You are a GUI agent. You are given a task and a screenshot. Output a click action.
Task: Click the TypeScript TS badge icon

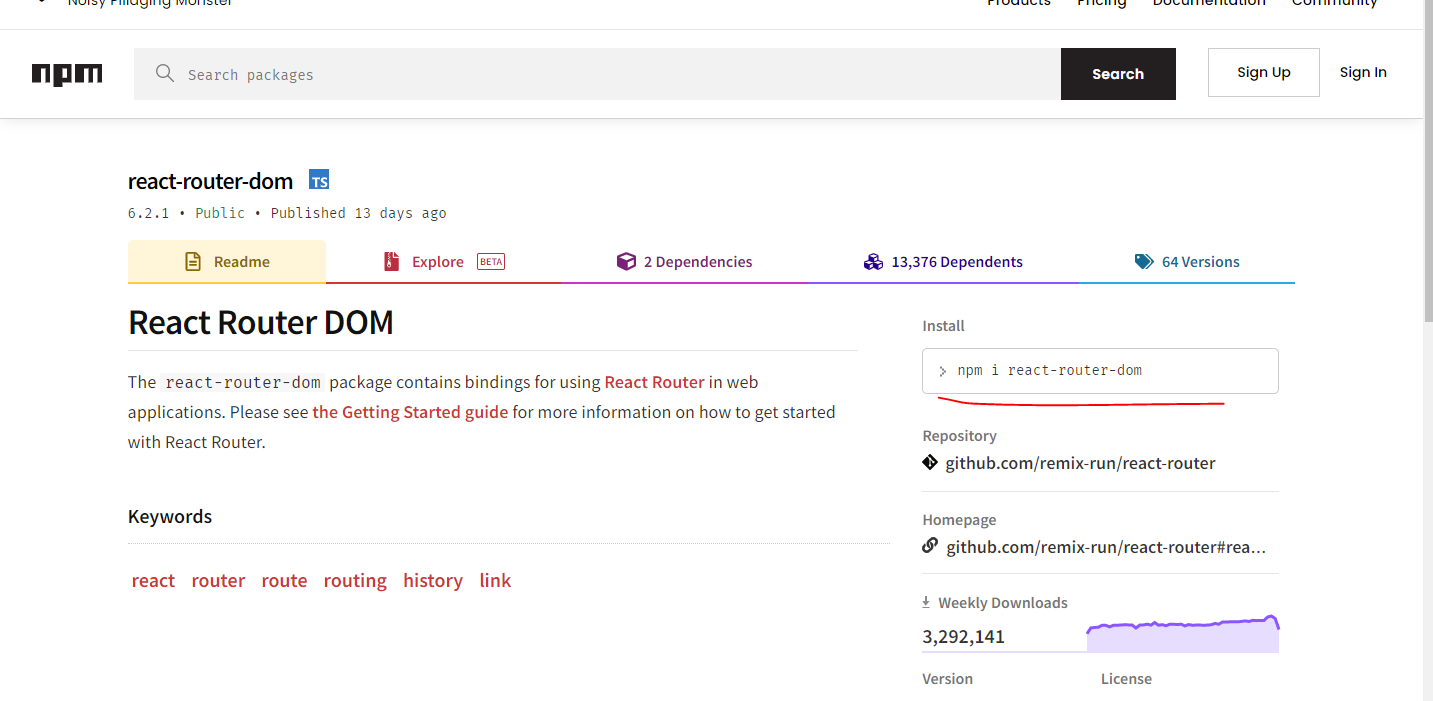[x=319, y=180]
